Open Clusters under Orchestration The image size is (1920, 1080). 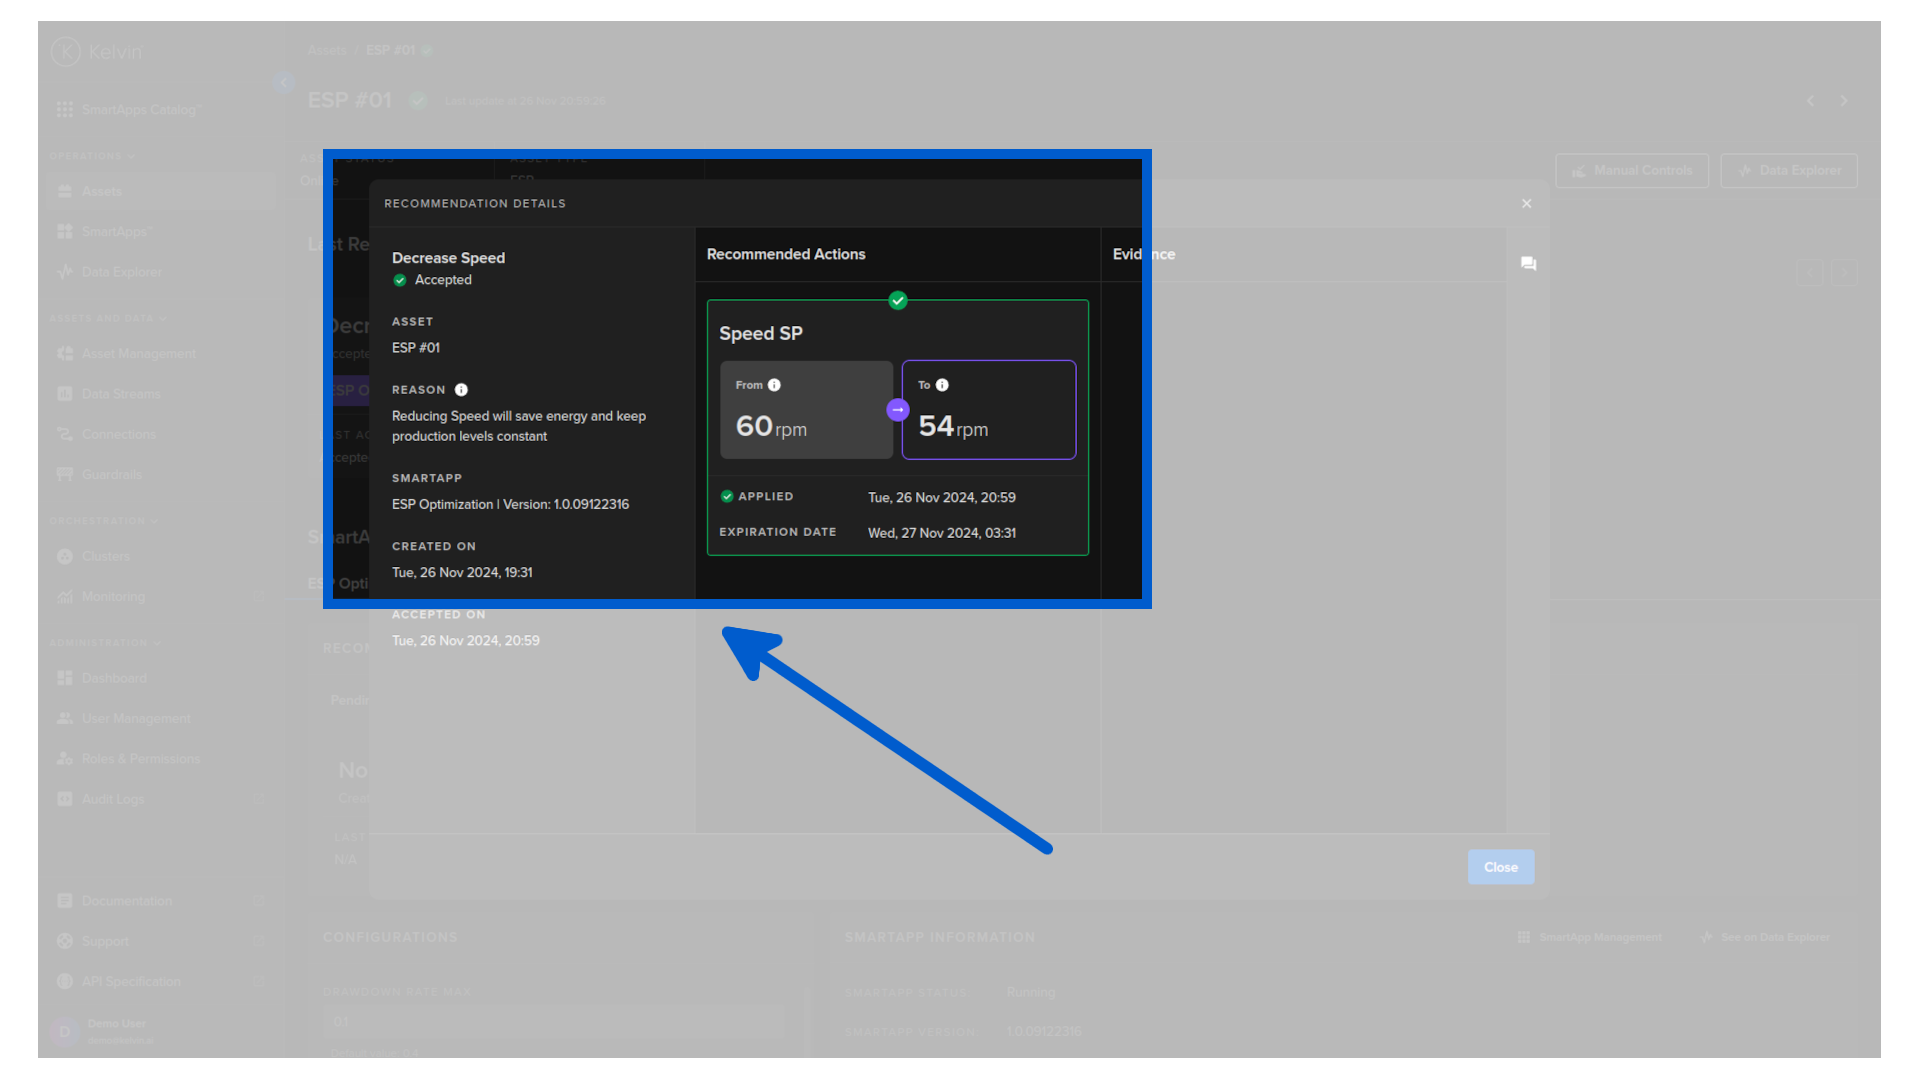pos(105,556)
